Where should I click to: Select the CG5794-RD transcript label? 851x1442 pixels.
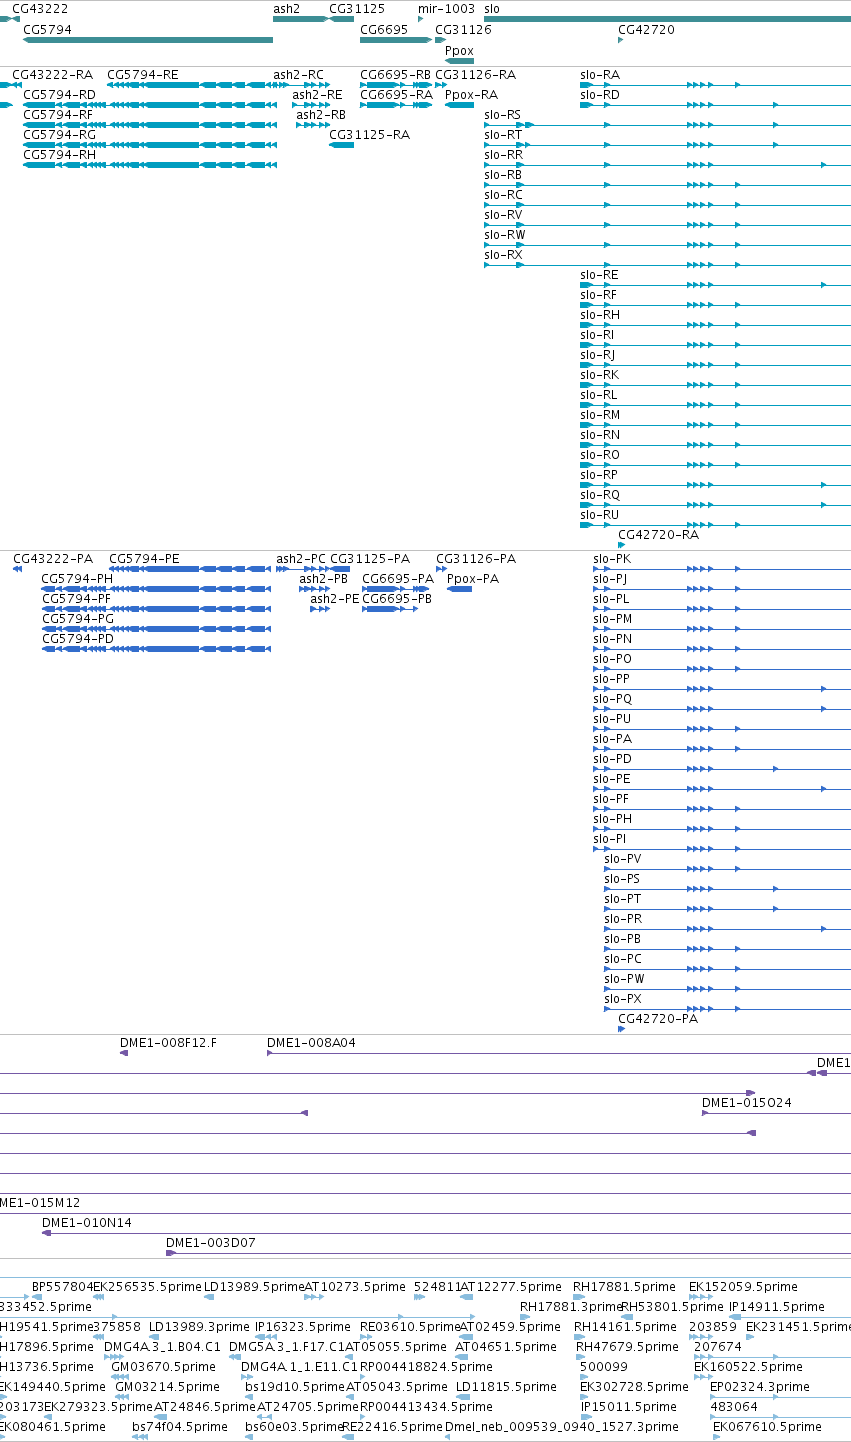(x=59, y=95)
